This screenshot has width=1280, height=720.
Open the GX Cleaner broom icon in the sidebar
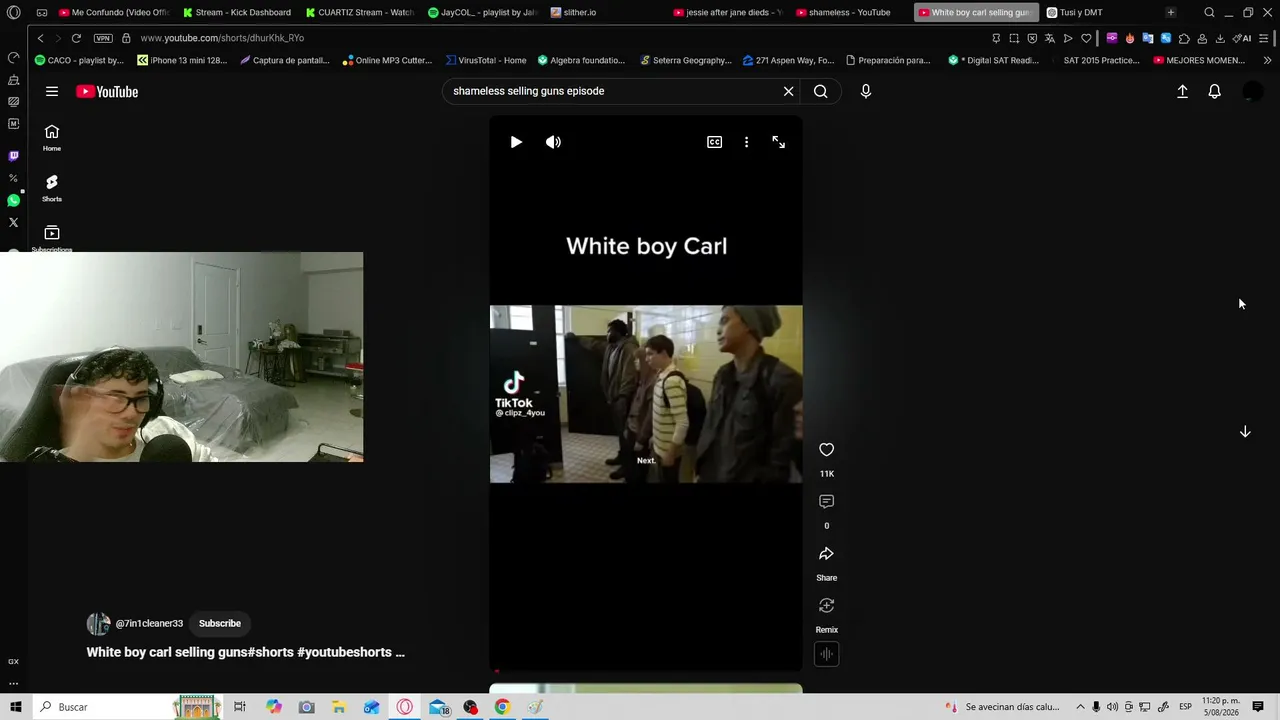pos(13,80)
